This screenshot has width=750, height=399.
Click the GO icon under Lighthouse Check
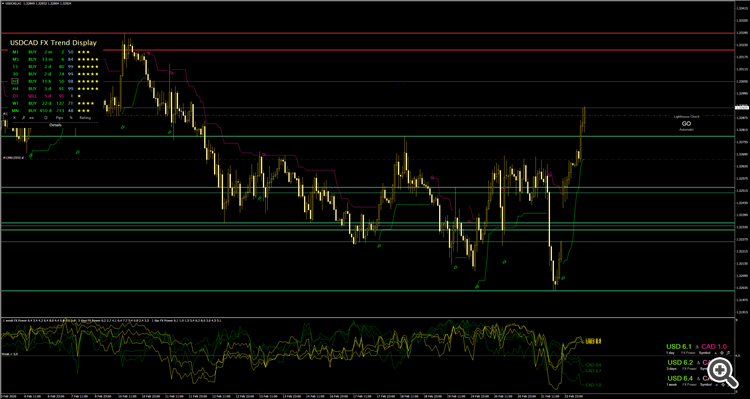[x=686, y=123]
